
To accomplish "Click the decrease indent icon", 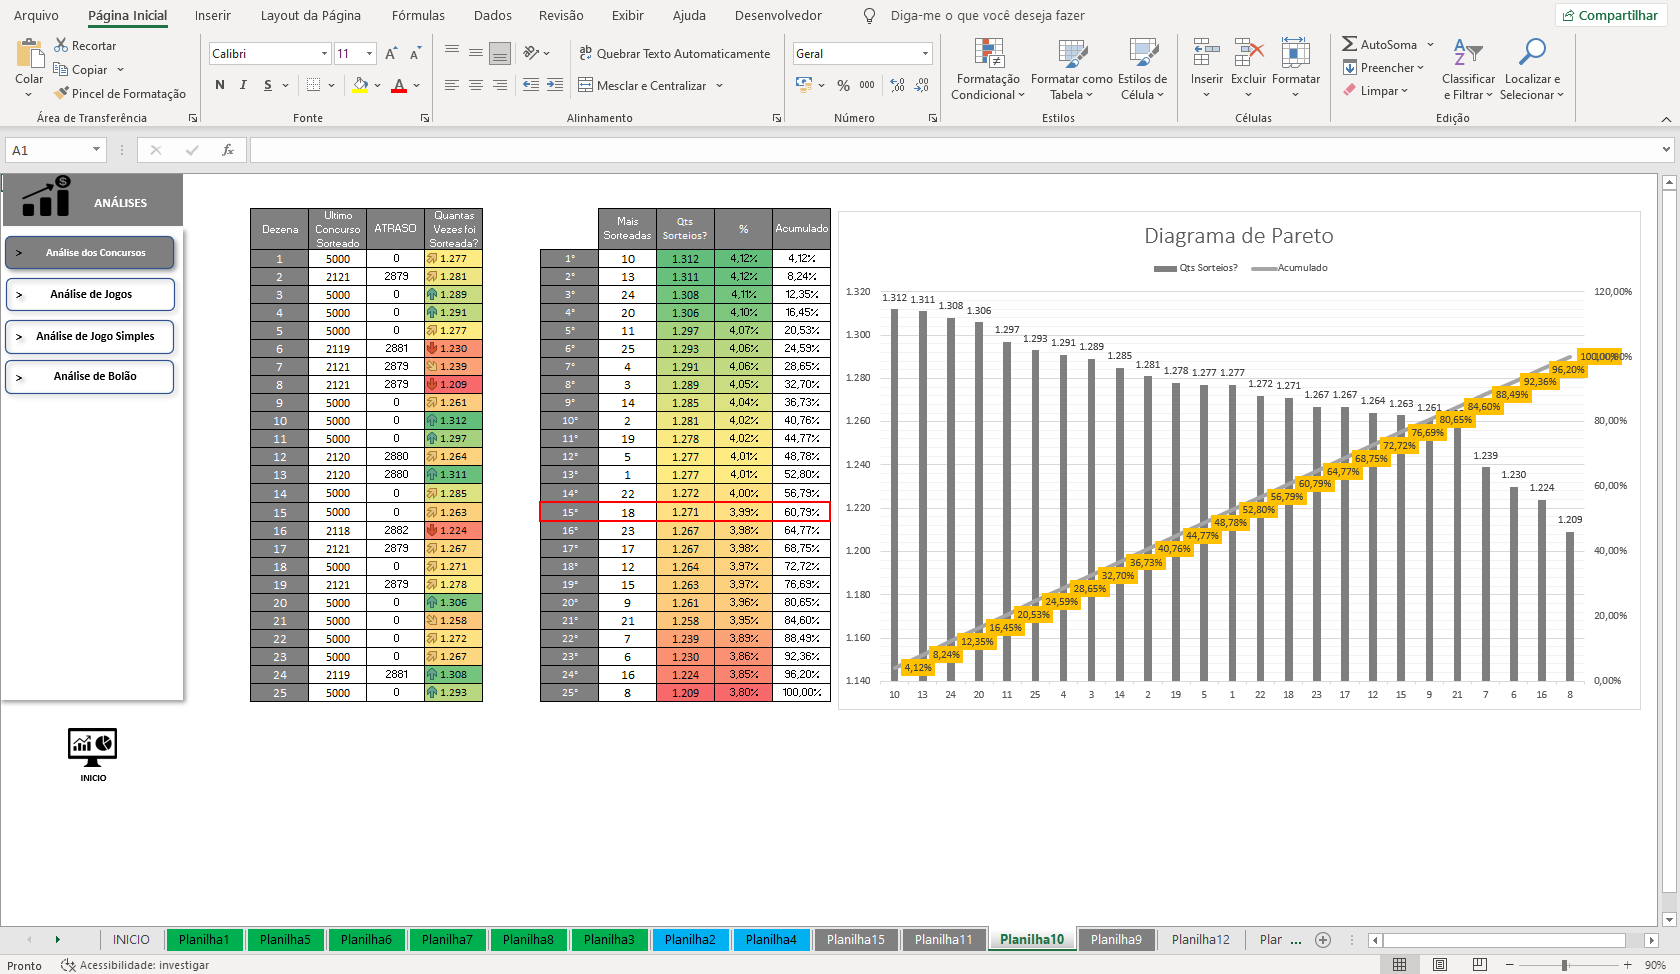I will [531, 85].
